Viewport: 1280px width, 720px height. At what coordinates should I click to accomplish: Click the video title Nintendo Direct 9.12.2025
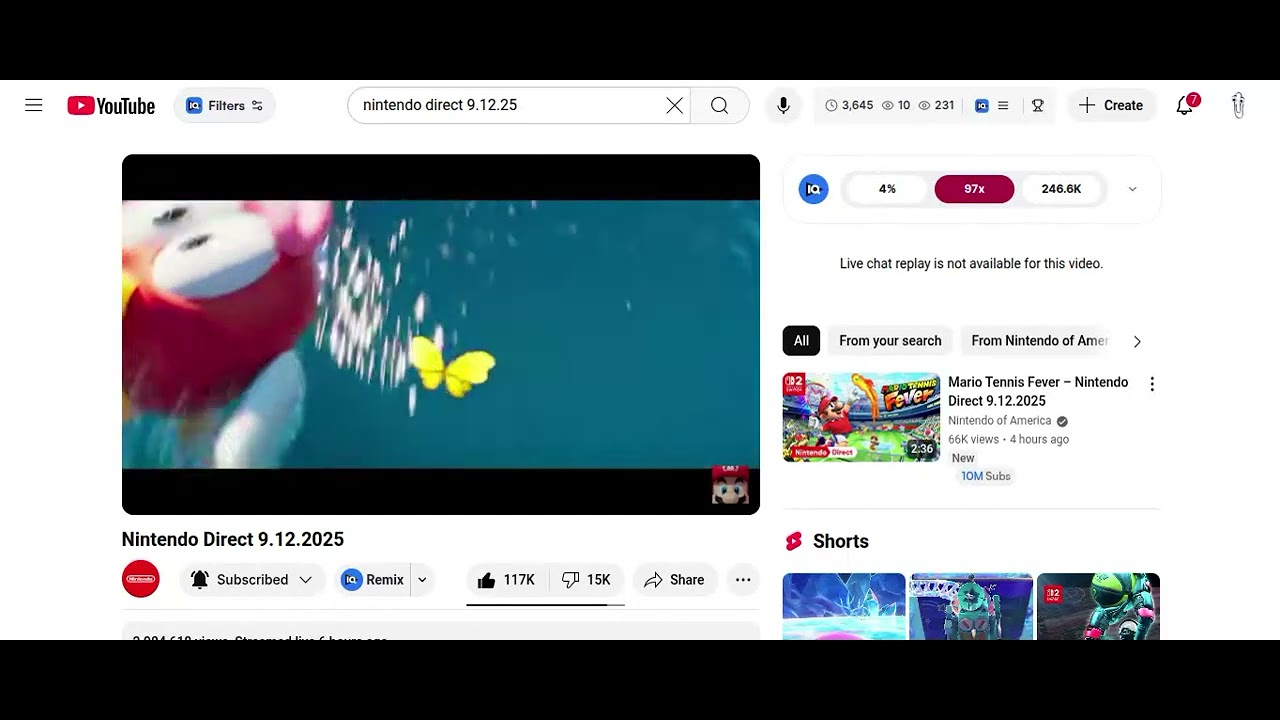pyautogui.click(x=233, y=539)
